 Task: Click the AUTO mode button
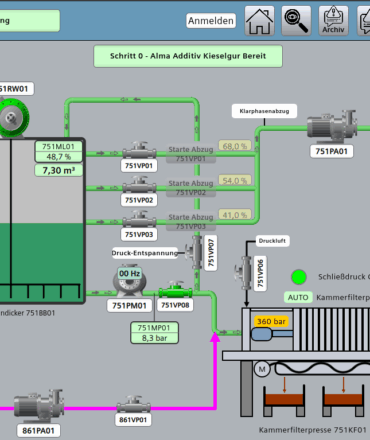coord(298,297)
